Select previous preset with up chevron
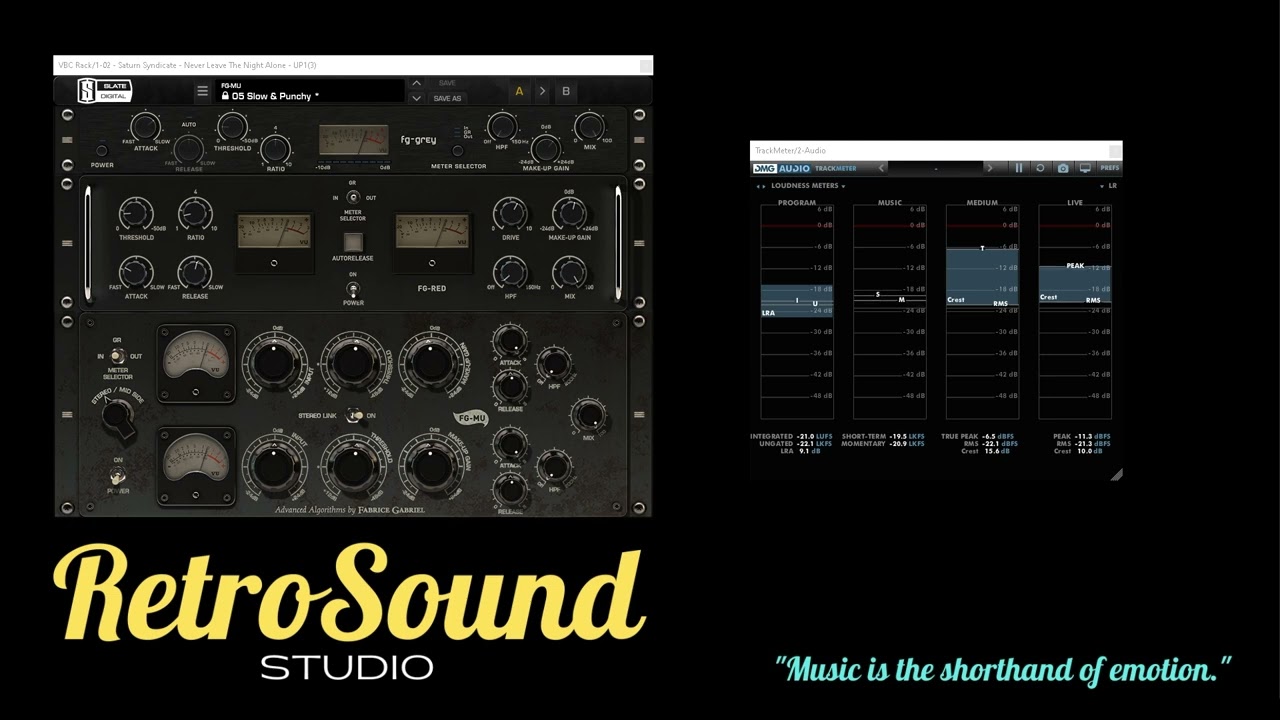Screen dimensions: 1280x720 (417, 84)
